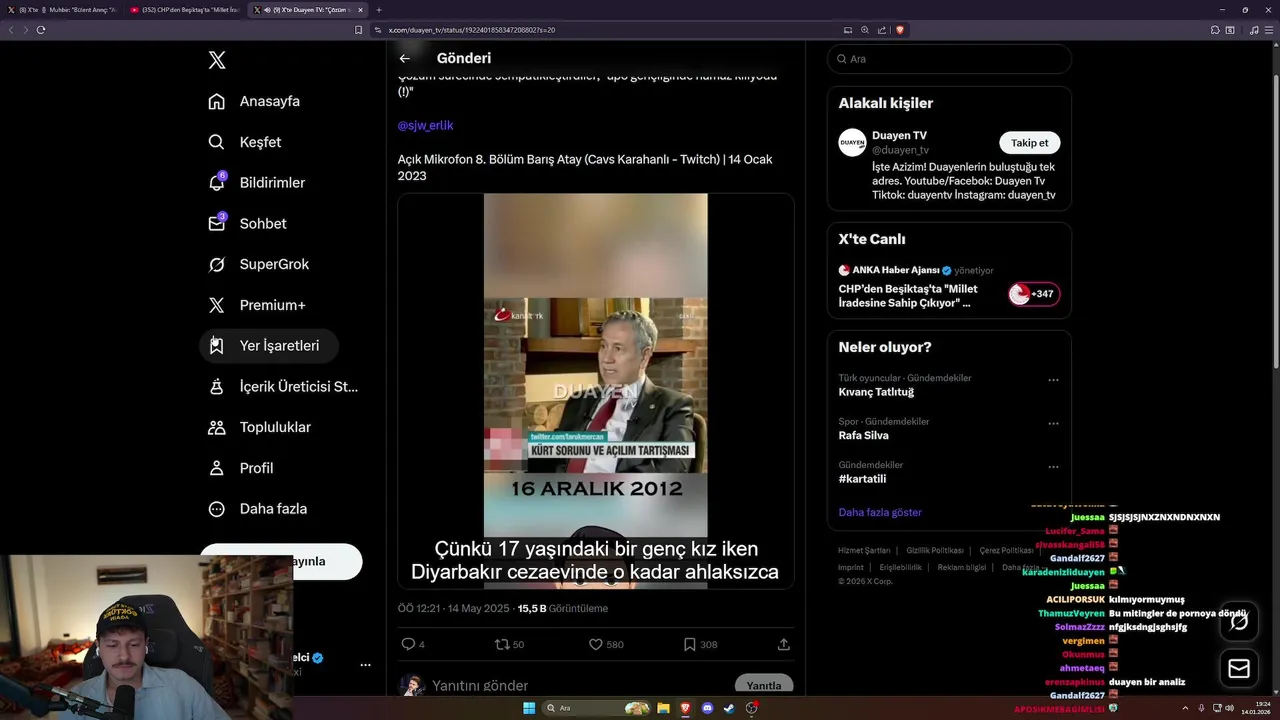1280x720 pixels.
Task: Open the Gizlilik Politikası footer link
Action: 935,550
